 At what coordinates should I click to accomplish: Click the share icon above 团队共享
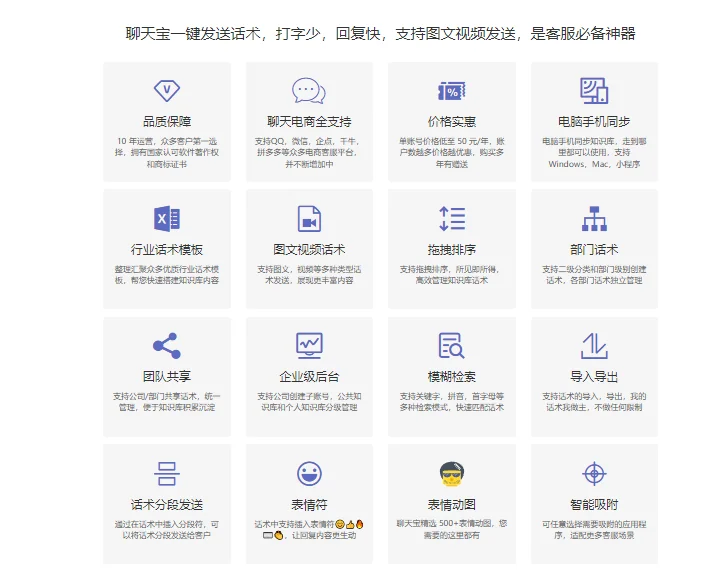[x=167, y=345]
